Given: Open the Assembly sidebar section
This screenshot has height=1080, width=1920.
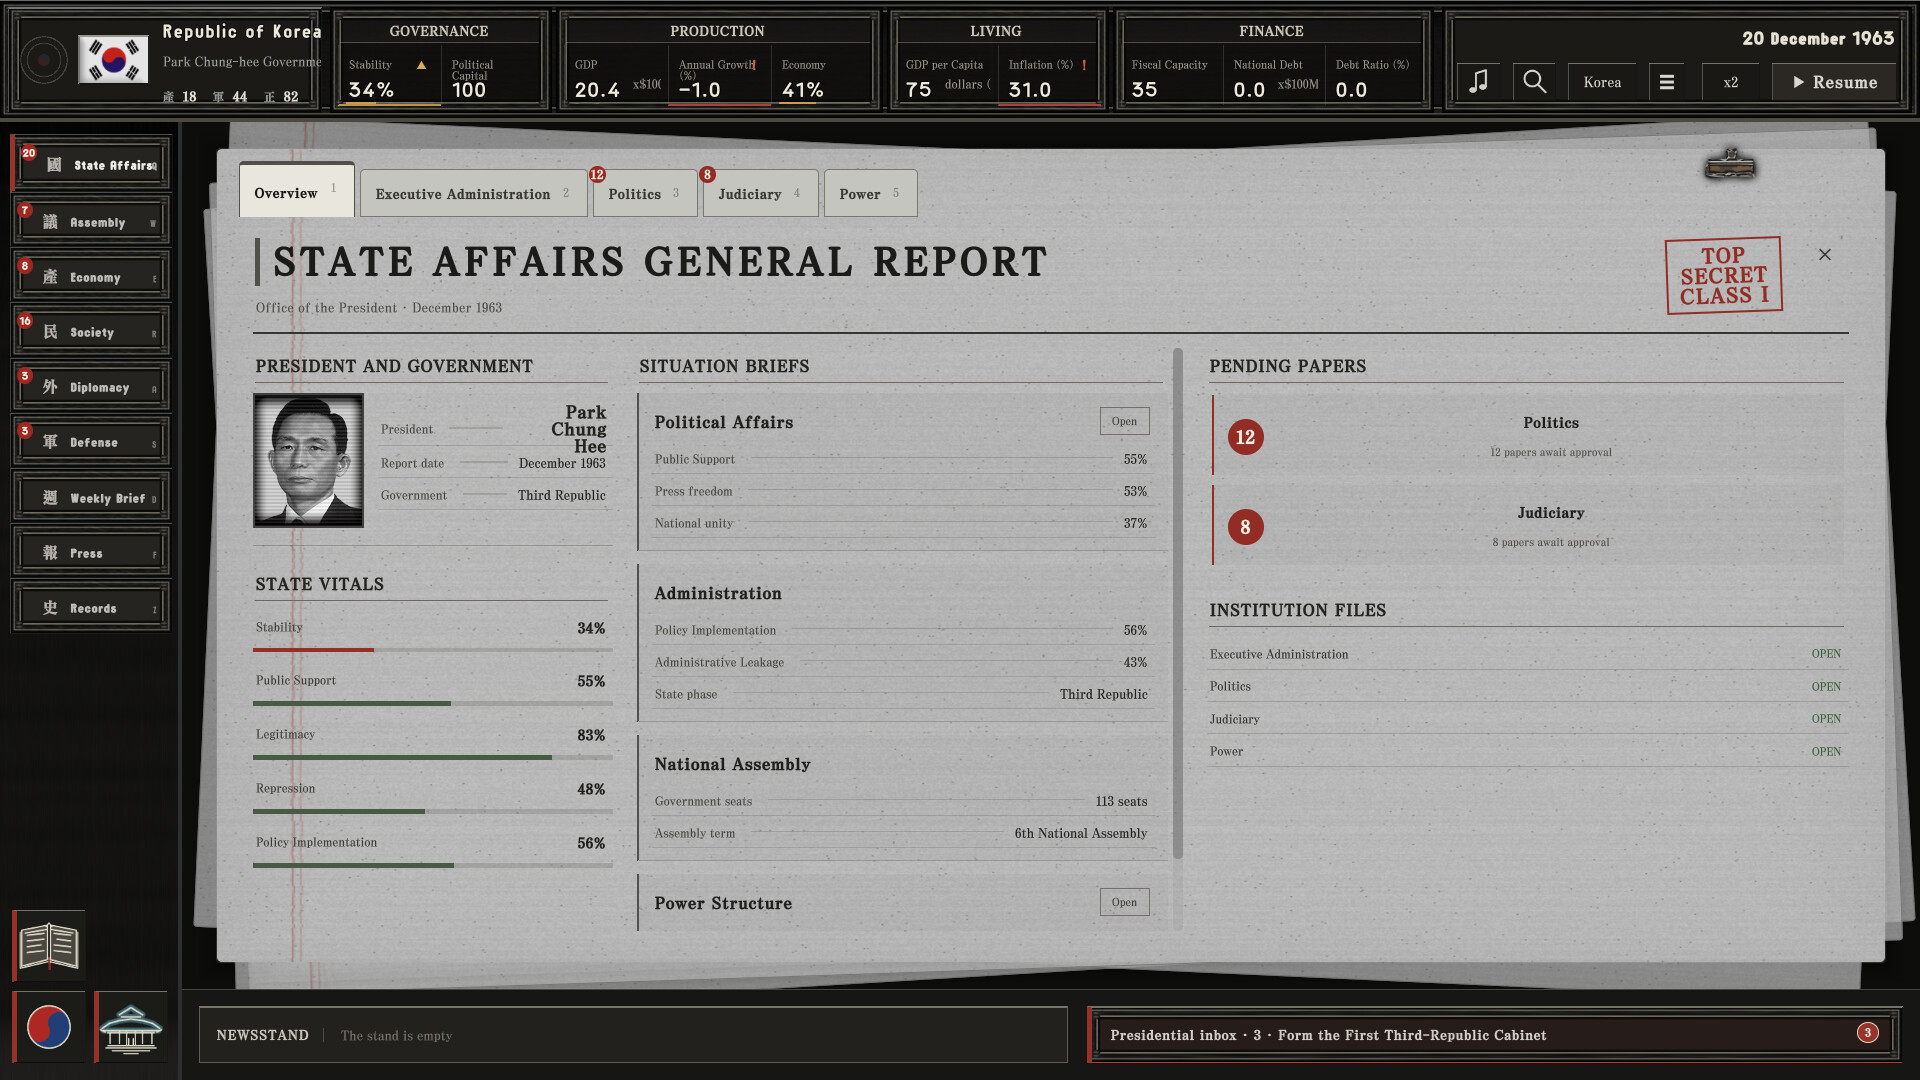Looking at the screenshot, I should pyautogui.click(x=92, y=222).
